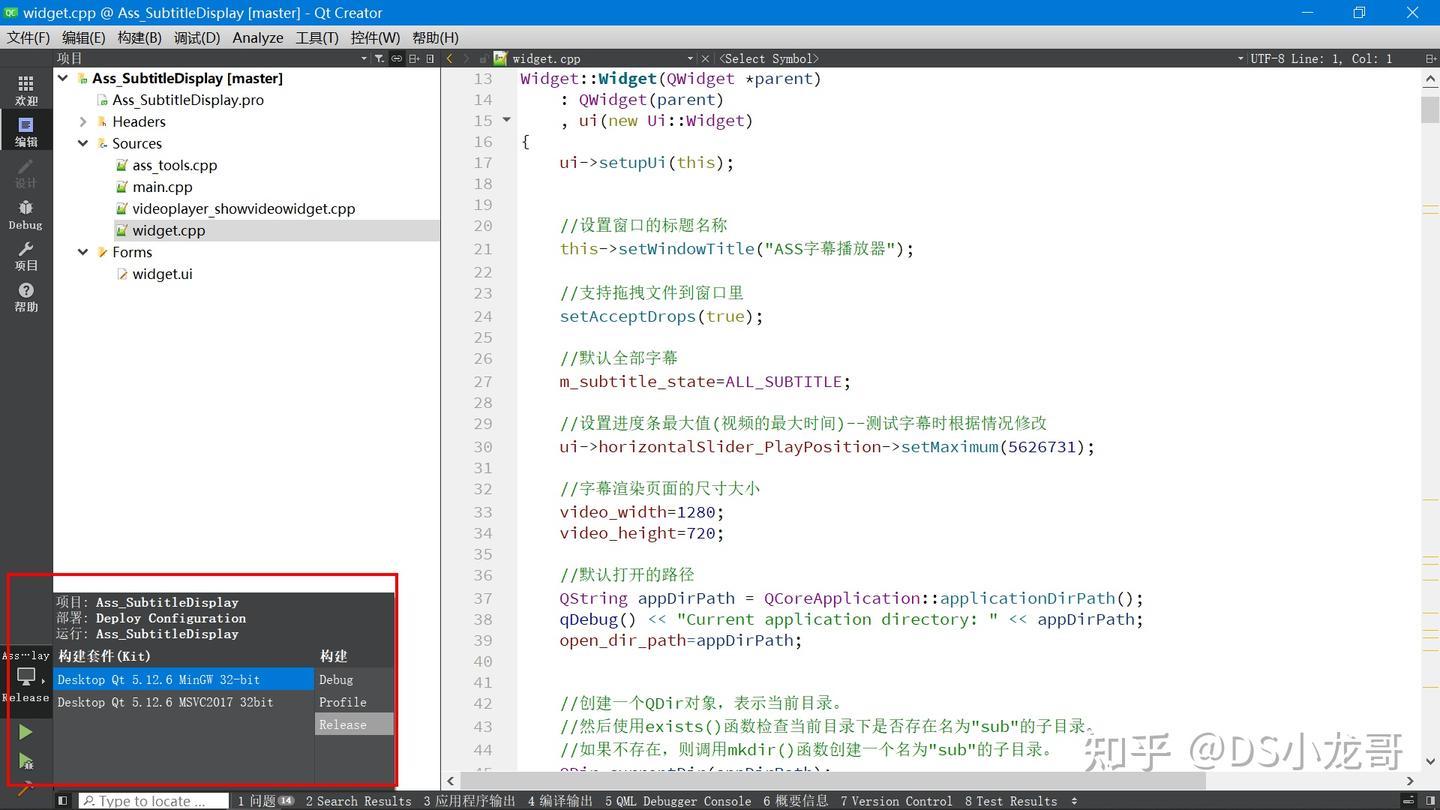Screen dimensions: 1440x810
Task: Click filter tree icon in project panel
Action: tap(379, 59)
